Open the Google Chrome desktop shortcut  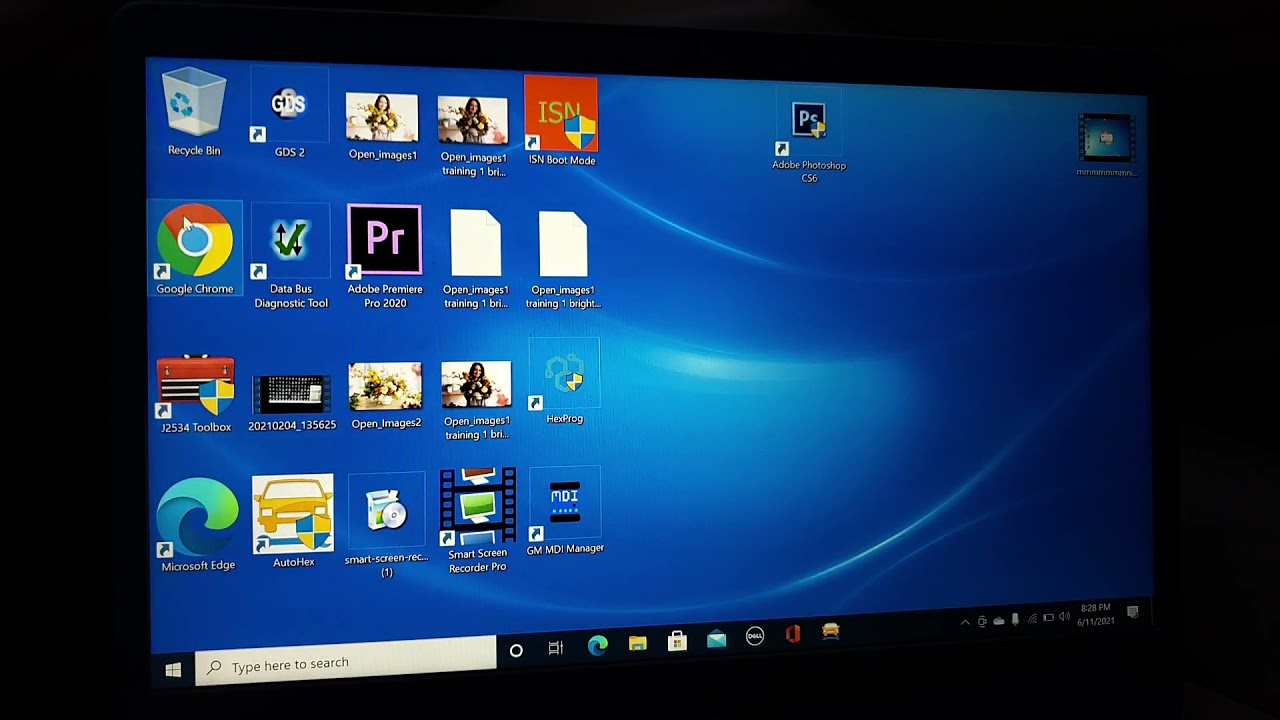pos(195,249)
